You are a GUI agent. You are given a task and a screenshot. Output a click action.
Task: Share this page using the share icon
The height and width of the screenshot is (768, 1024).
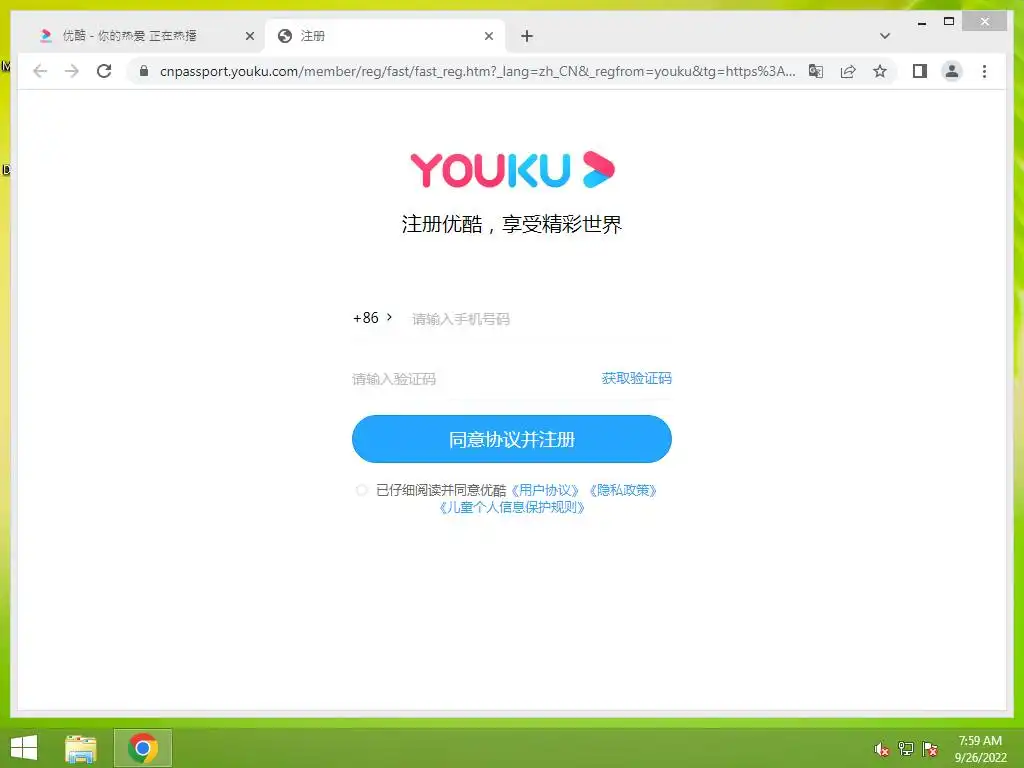click(848, 71)
